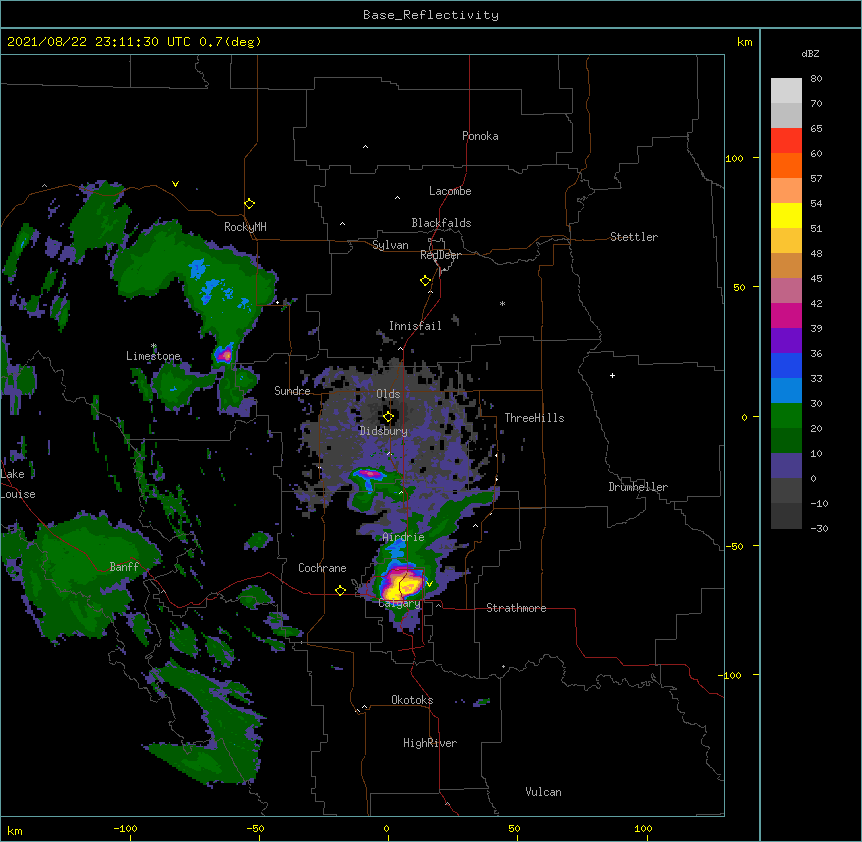Image resolution: width=862 pixels, height=842 pixels.
Task: Click the magenta 39-42 dBZ legend swatch
Action: [786, 315]
